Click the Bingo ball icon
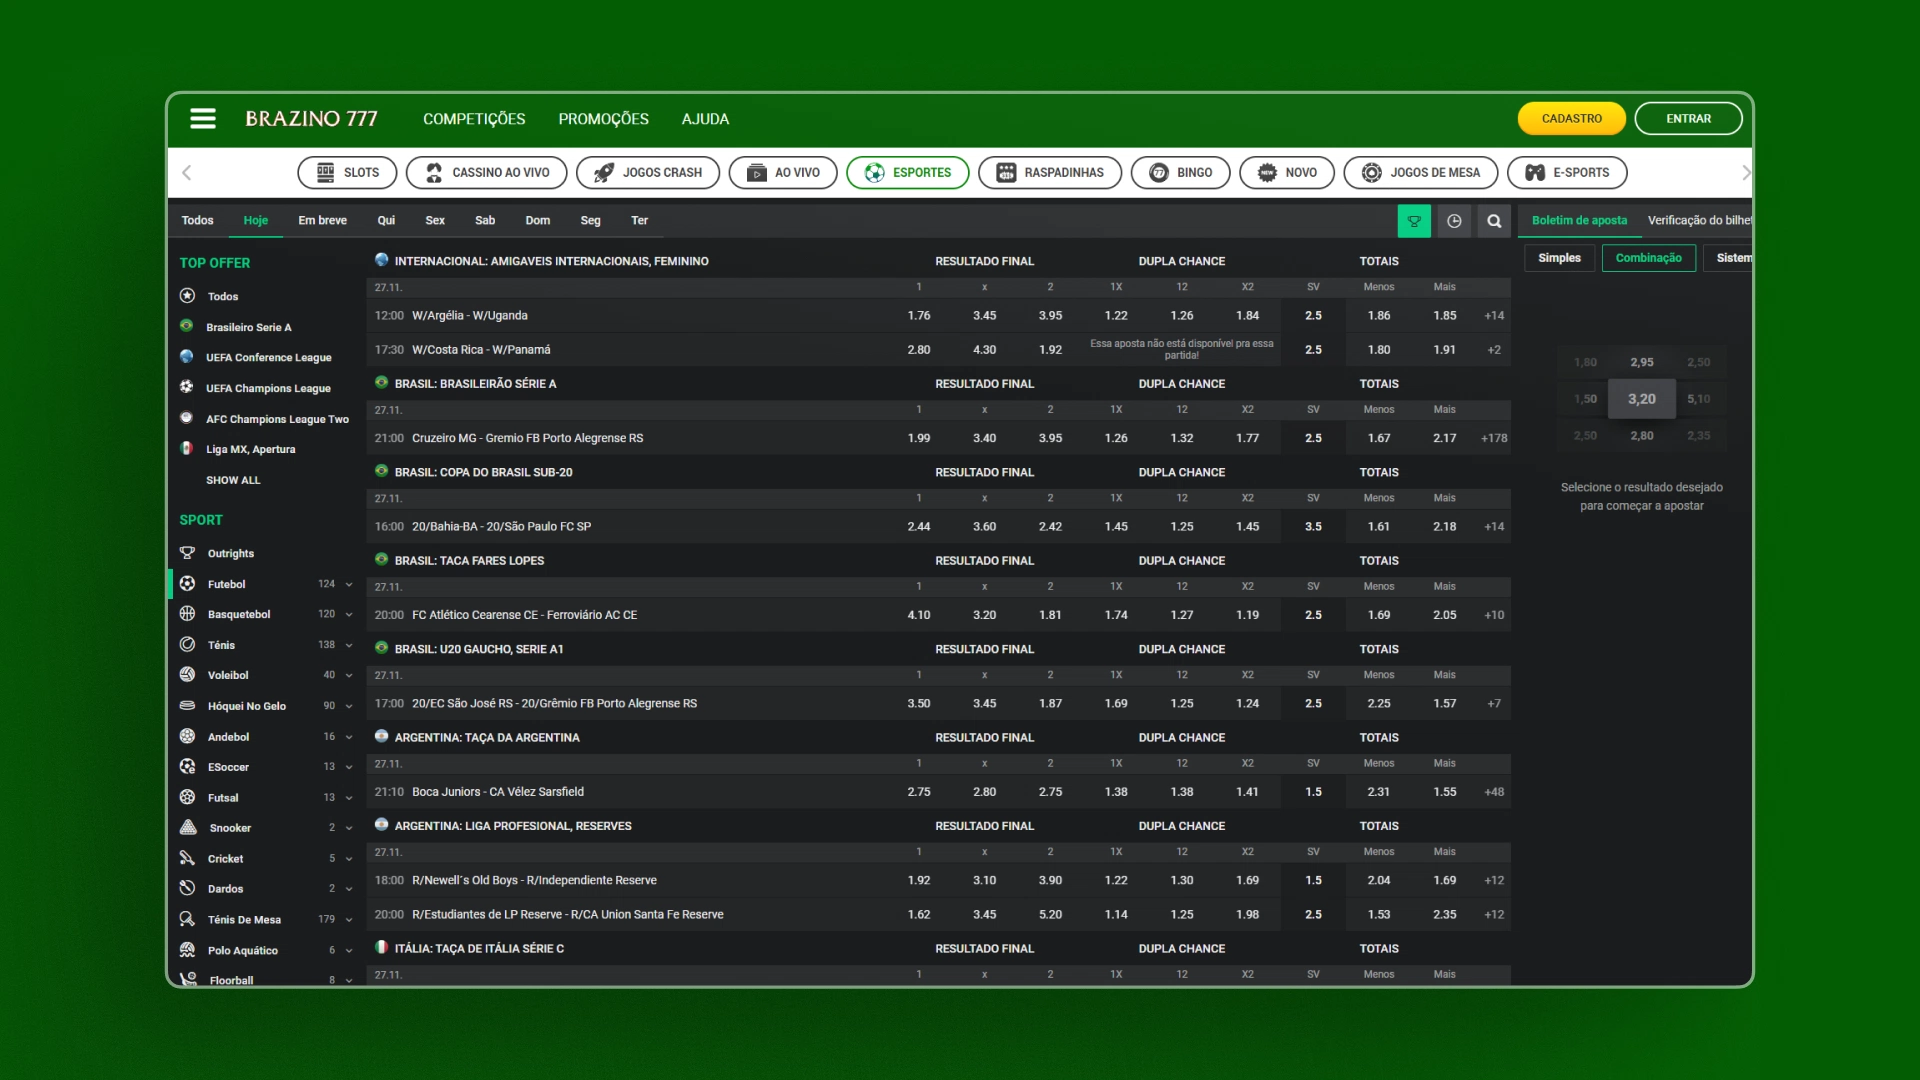The height and width of the screenshot is (1080, 1920). 1158,171
